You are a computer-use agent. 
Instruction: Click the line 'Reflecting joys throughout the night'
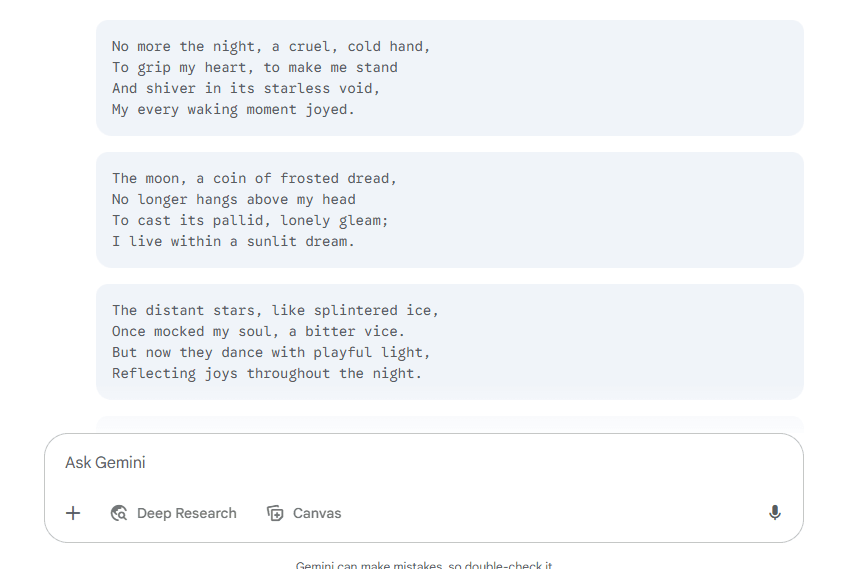[x=267, y=373]
